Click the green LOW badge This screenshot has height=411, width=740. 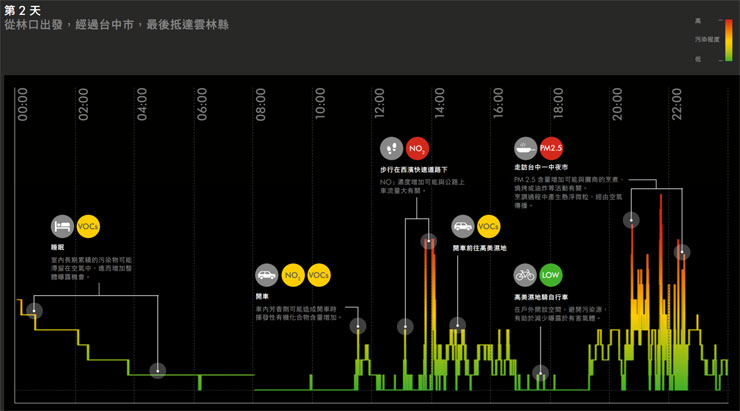point(551,275)
